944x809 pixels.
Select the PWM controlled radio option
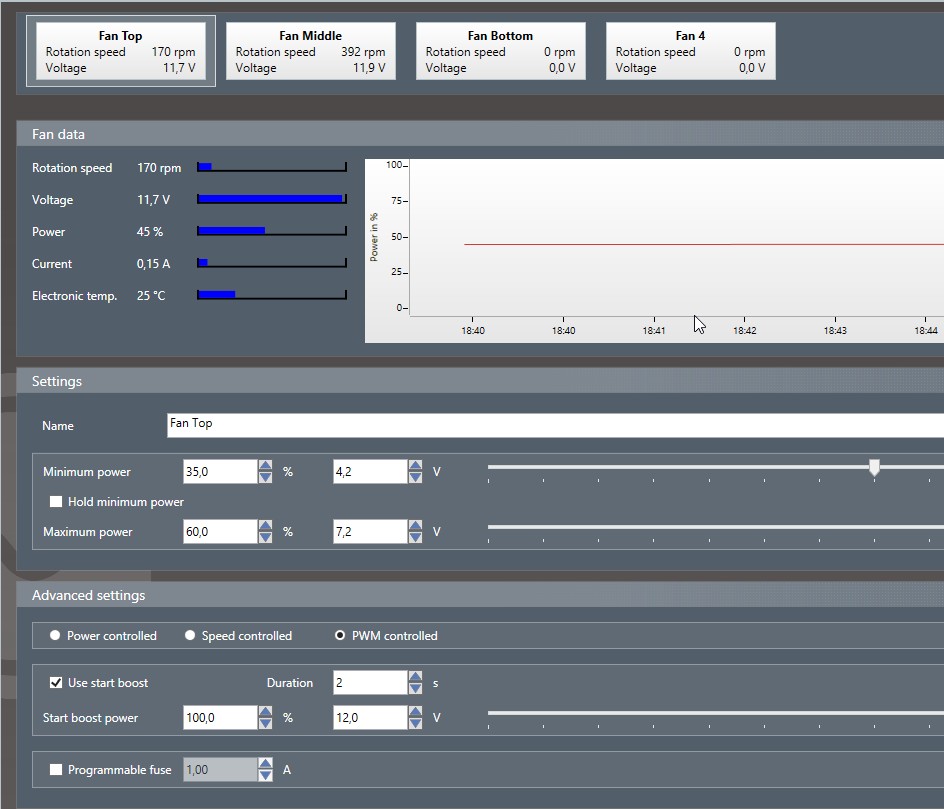click(x=340, y=636)
